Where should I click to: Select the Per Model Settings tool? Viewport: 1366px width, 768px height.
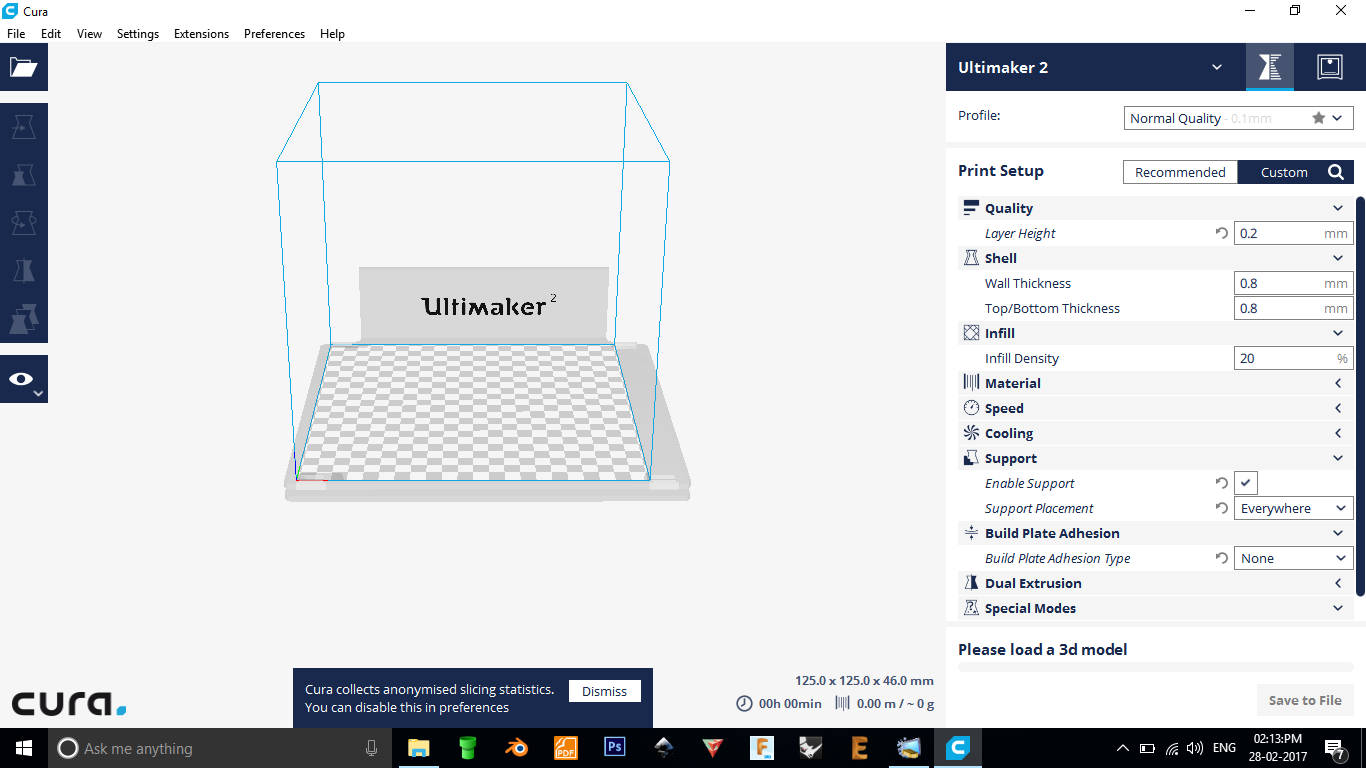pyautogui.click(x=23, y=319)
